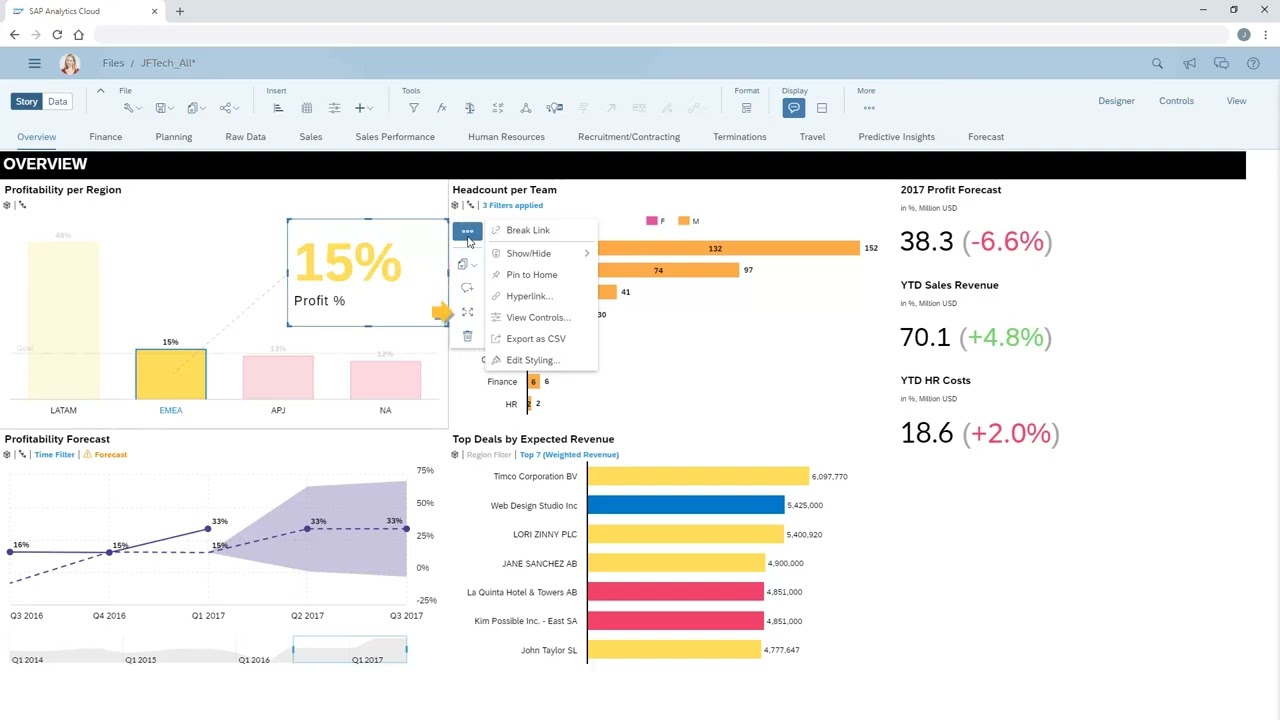Click the 3 Filters applied link

pyautogui.click(x=513, y=205)
